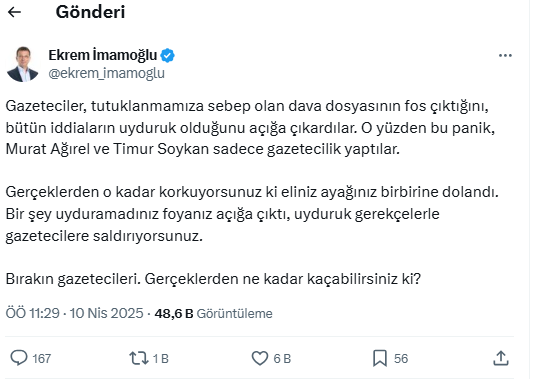This screenshot has height=379, width=533.
Task: Click the 1 B retweet count
Action: click(160, 359)
